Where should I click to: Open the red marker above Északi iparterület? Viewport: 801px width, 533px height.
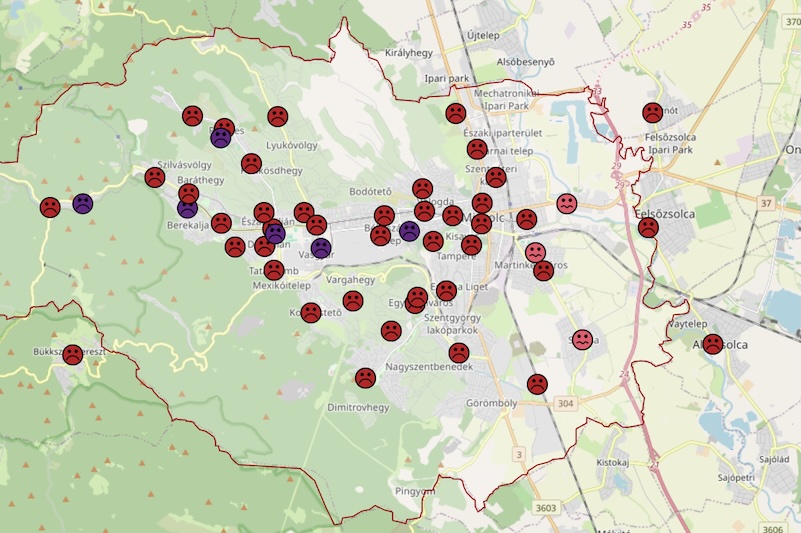pyautogui.click(x=456, y=113)
